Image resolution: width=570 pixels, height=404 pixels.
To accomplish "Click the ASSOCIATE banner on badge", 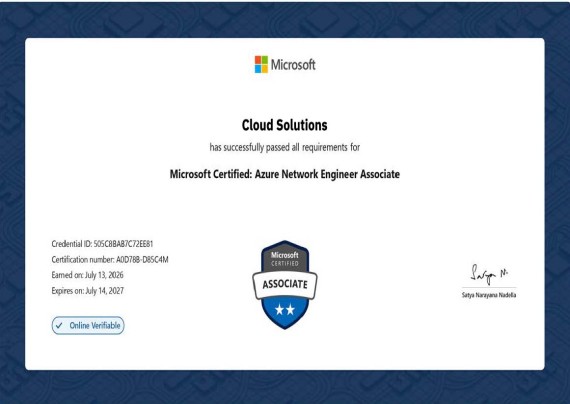I will (285, 284).
